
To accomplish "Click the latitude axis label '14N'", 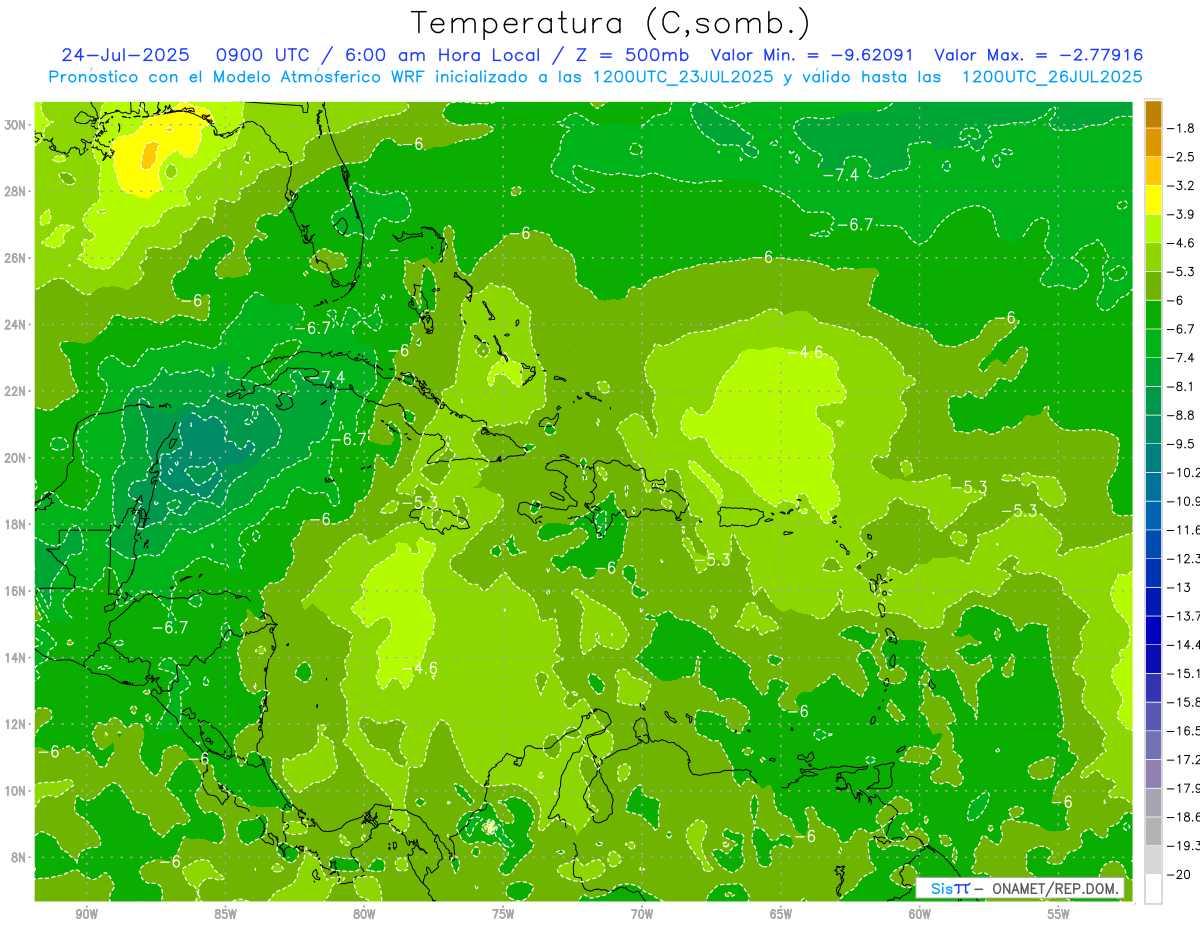I will tap(16, 658).
